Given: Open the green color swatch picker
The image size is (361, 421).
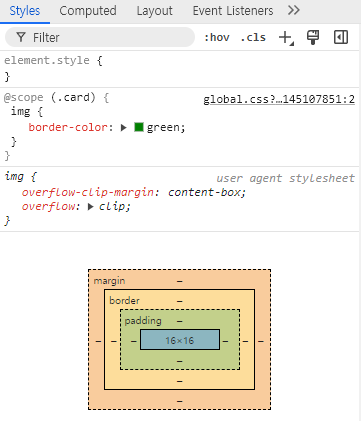Looking at the screenshot, I should pyautogui.click(x=139, y=127).
